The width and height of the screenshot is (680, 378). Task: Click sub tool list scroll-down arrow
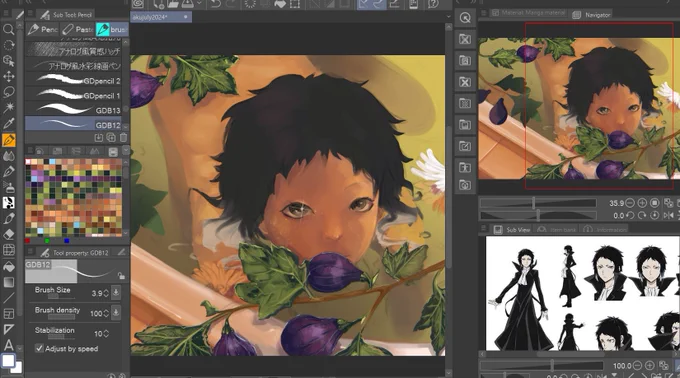[126, 127]
